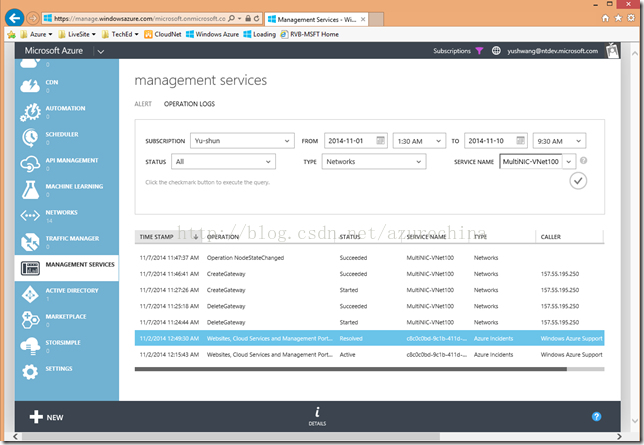Execute the query with checkmark button
644x445 pixels.
(x=578, y=181)
